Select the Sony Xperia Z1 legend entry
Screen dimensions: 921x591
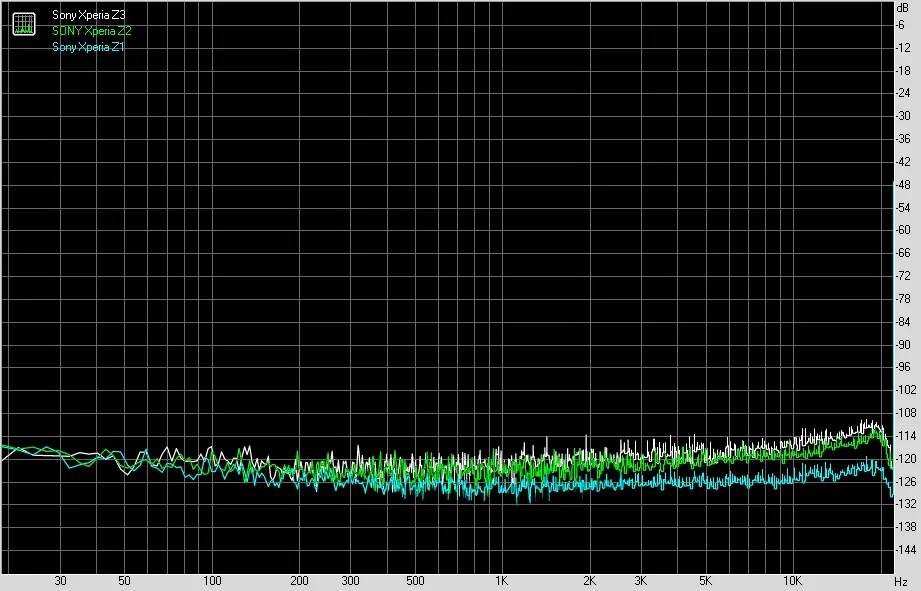click(x=88, y=47)
